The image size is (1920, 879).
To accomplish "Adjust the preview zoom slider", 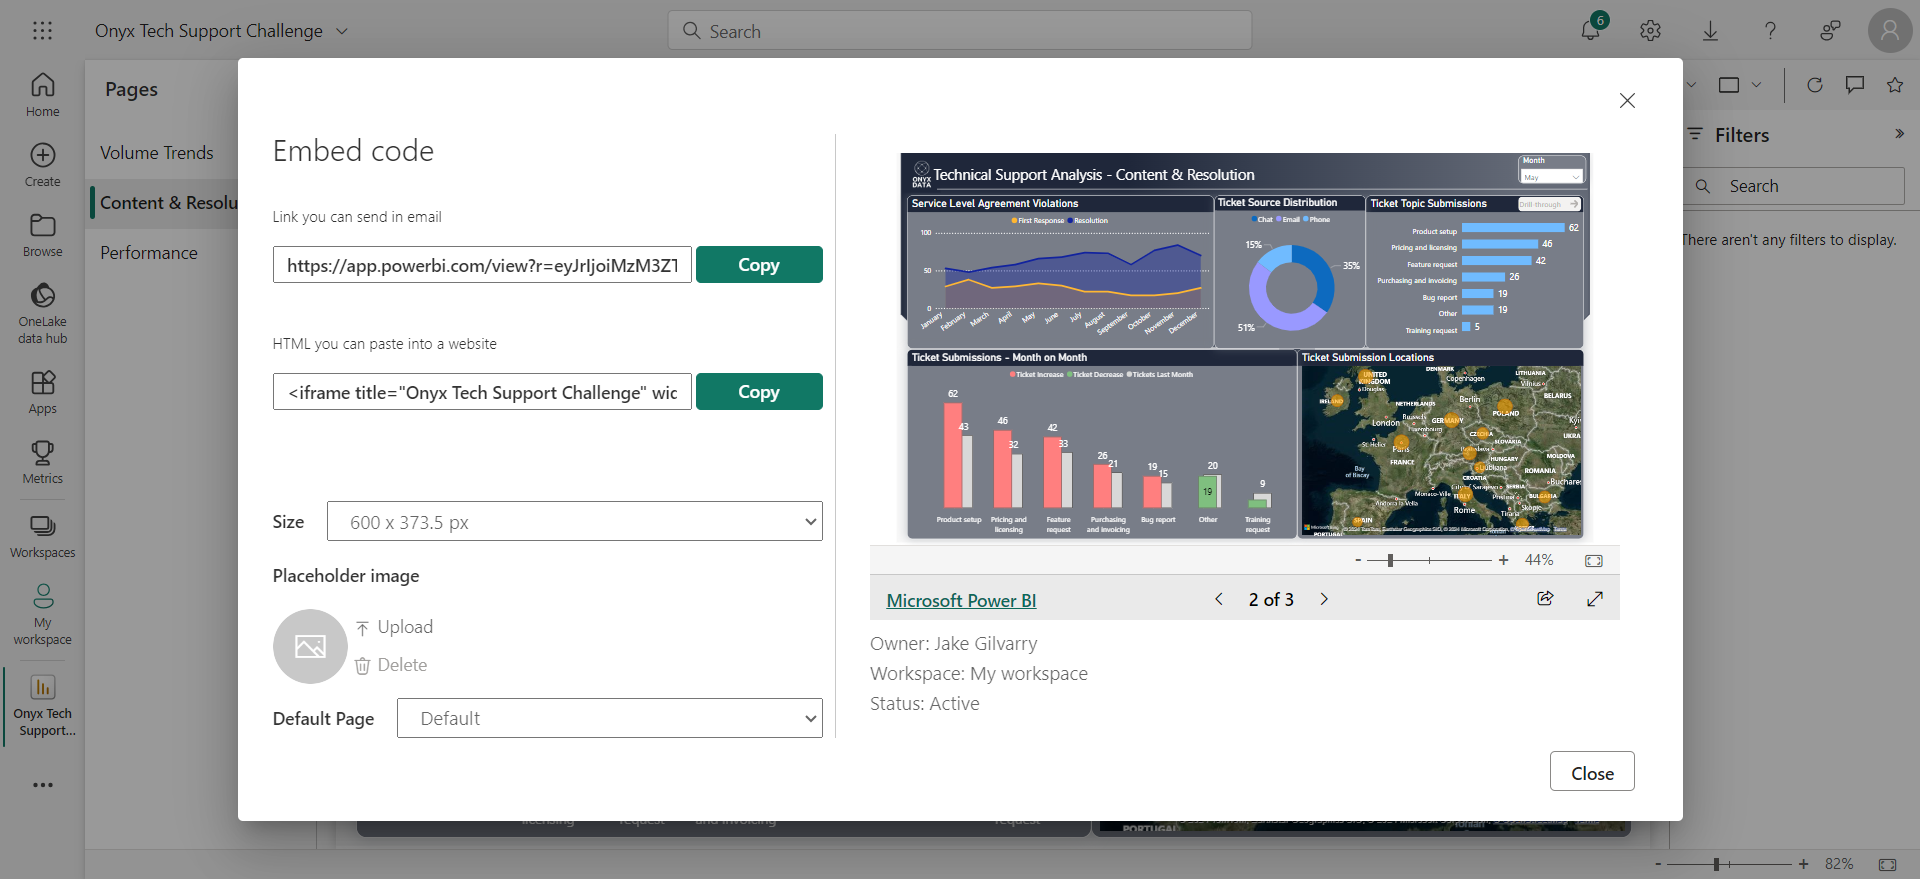I will pyautogui.click(x=1390, y=560).
